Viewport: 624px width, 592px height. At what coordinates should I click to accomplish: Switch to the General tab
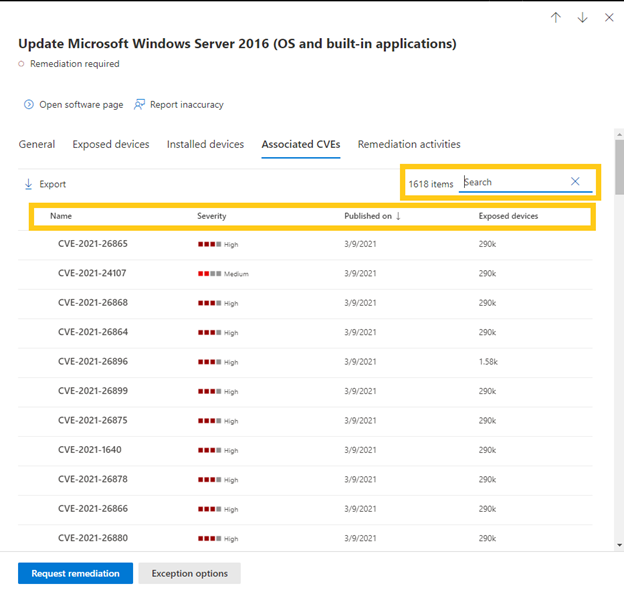click(37, 144)
